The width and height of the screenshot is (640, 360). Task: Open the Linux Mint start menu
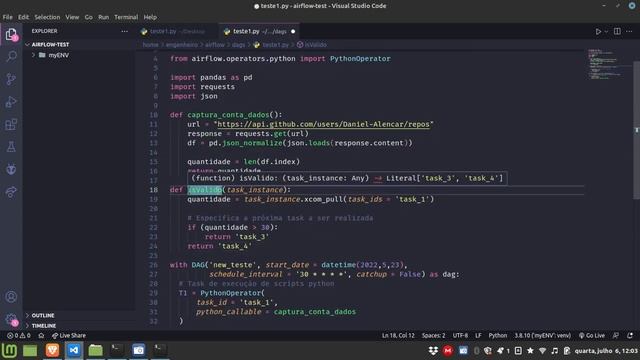[x=9, y=350]
